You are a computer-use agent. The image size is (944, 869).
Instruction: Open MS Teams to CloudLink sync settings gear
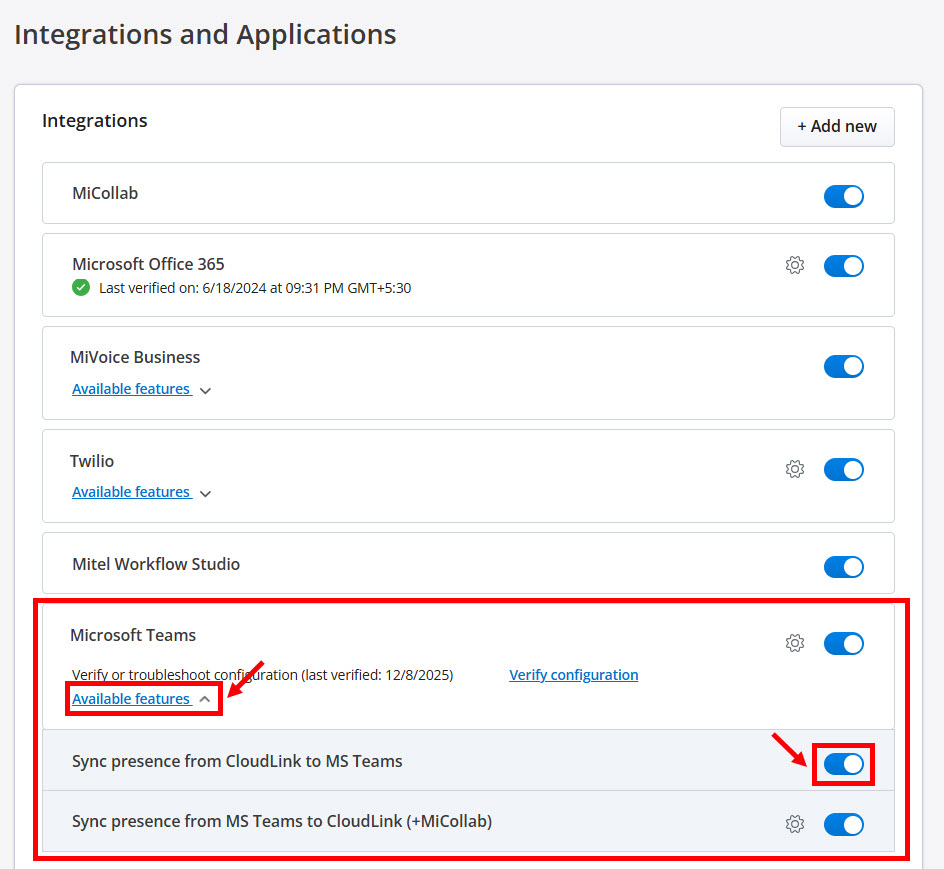795,824
